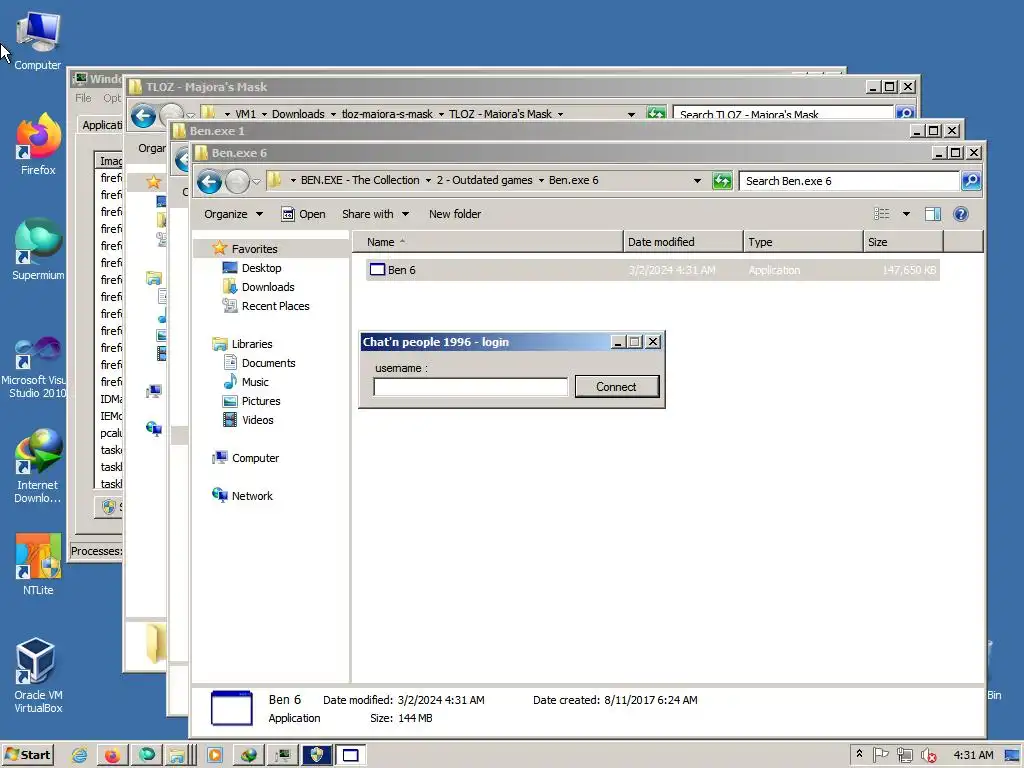Click Action Center flag tray icon
This screenshot has height=768, width=1024.
pos(880,755)
